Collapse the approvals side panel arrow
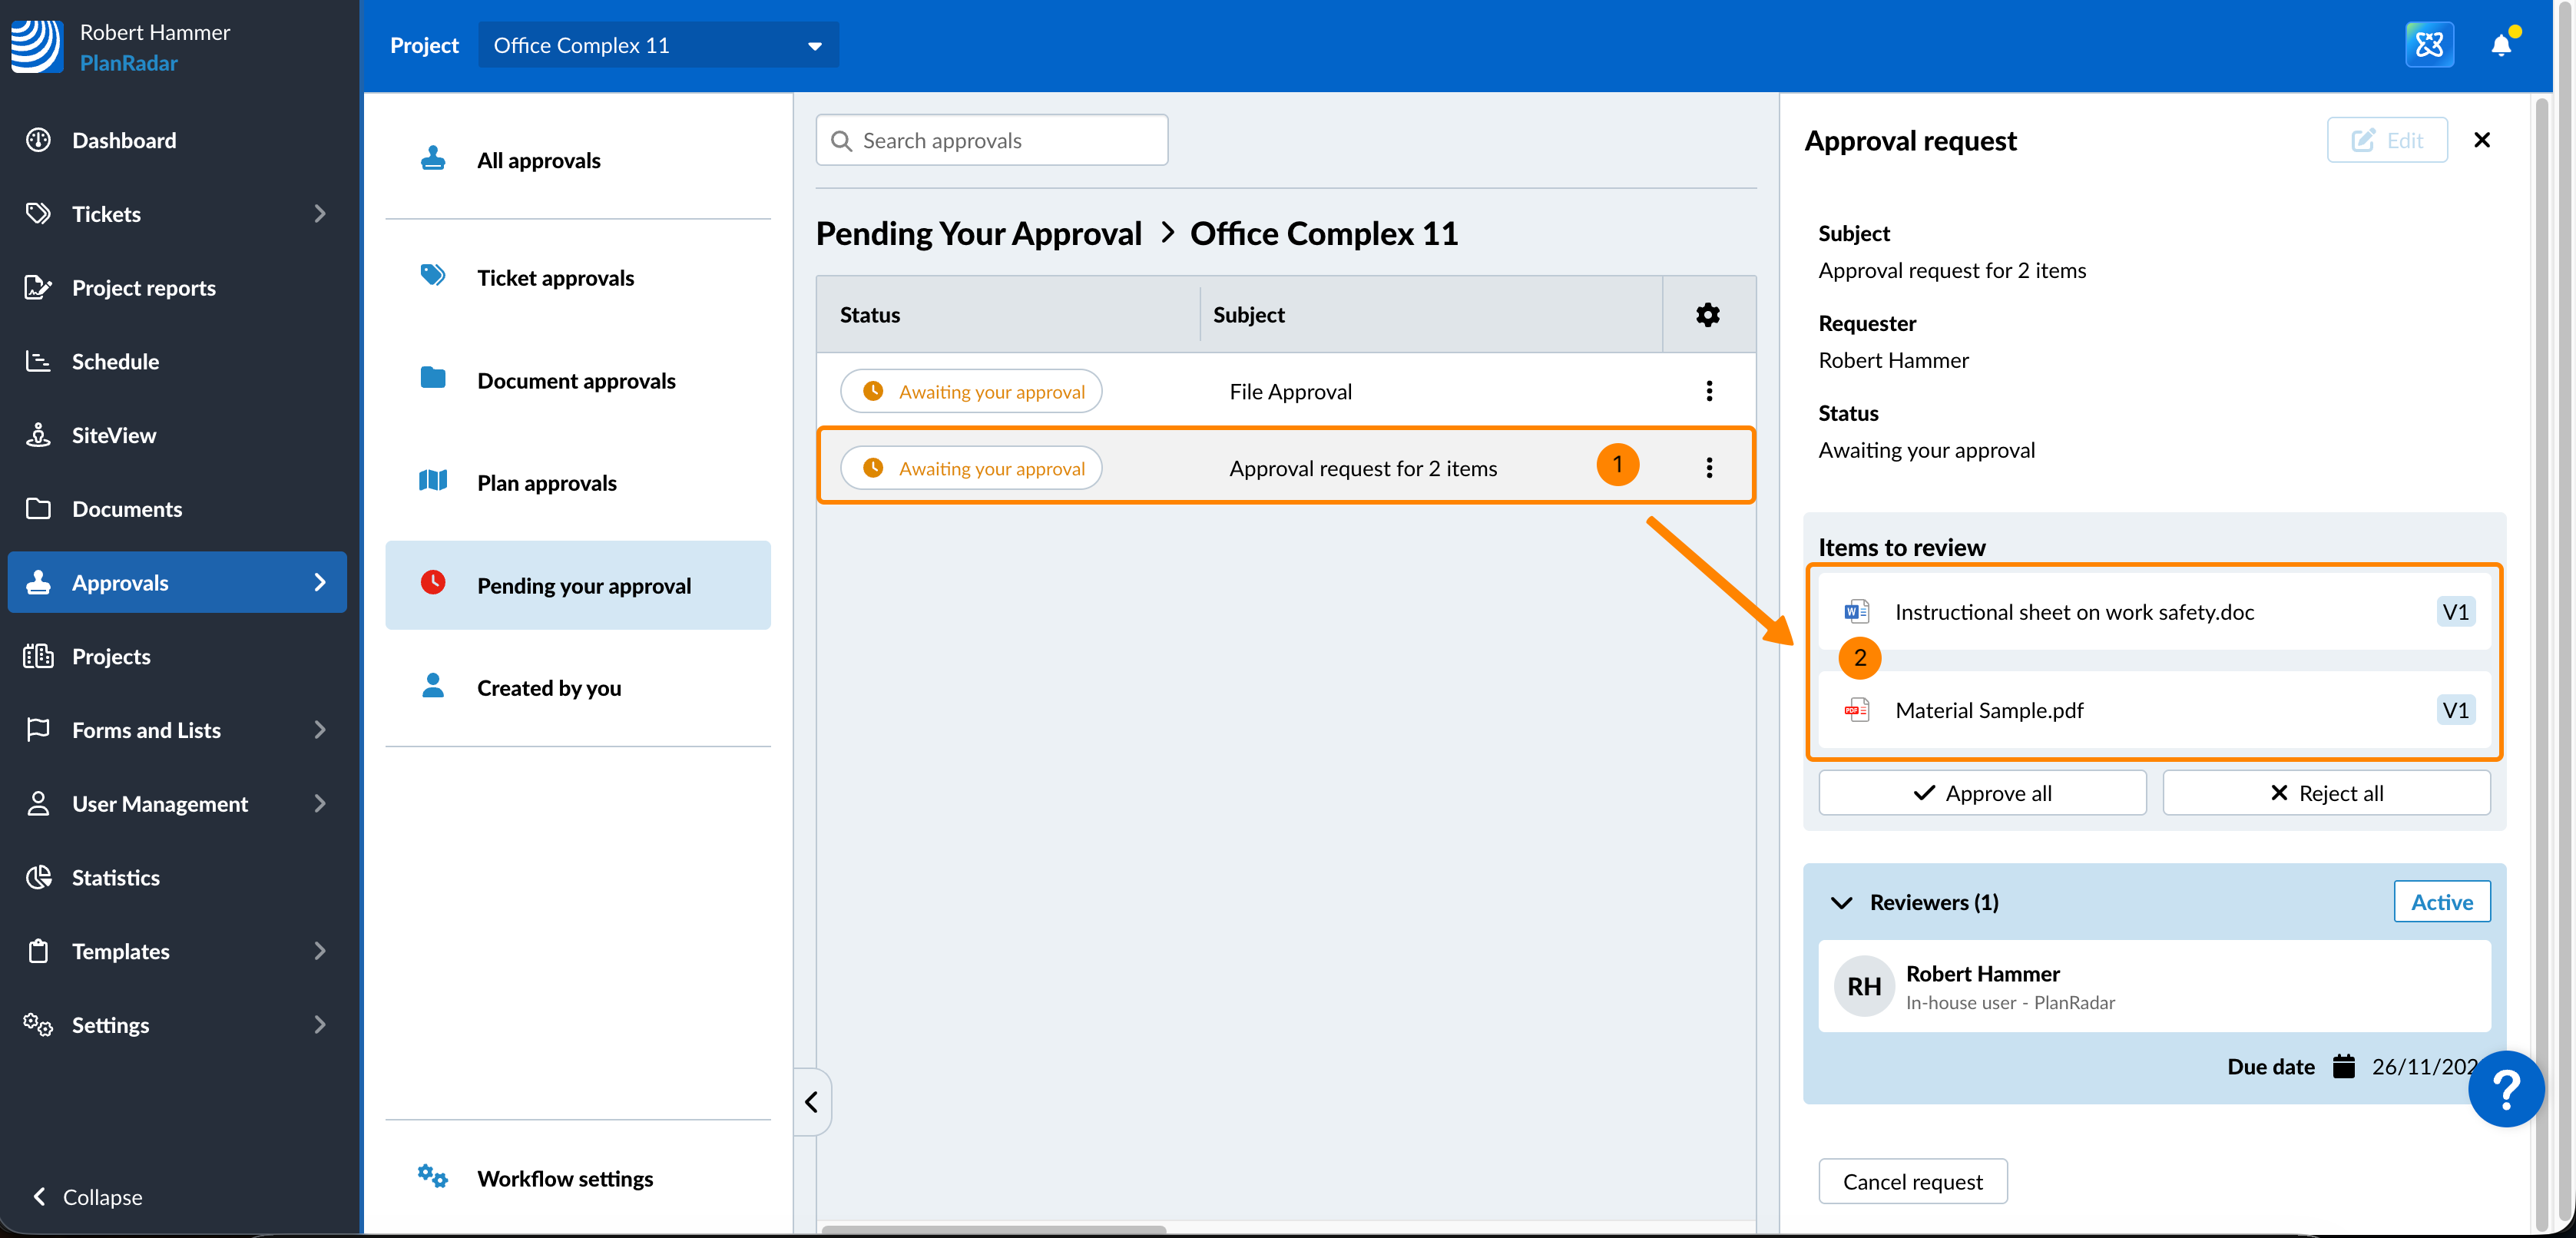The image size is (2576, 1238). [x=811, y=1102]
